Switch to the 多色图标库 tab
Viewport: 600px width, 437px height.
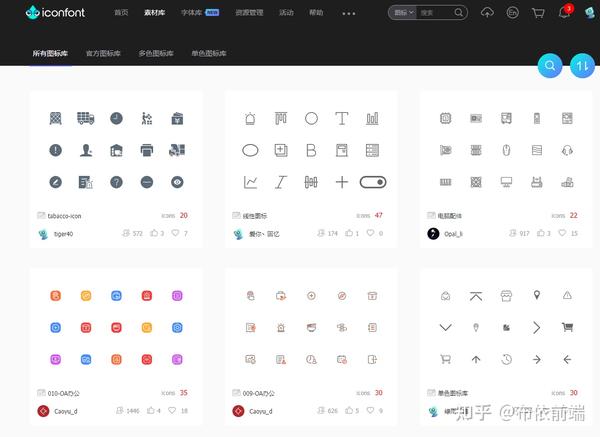click(156, 53)
